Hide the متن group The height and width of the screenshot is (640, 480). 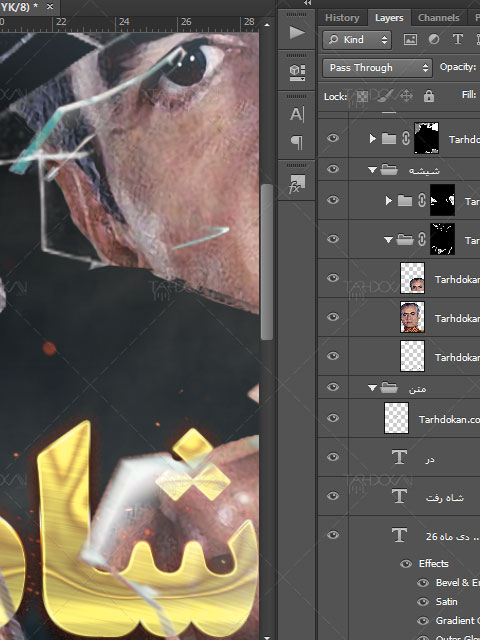click(x=333, y=387)
